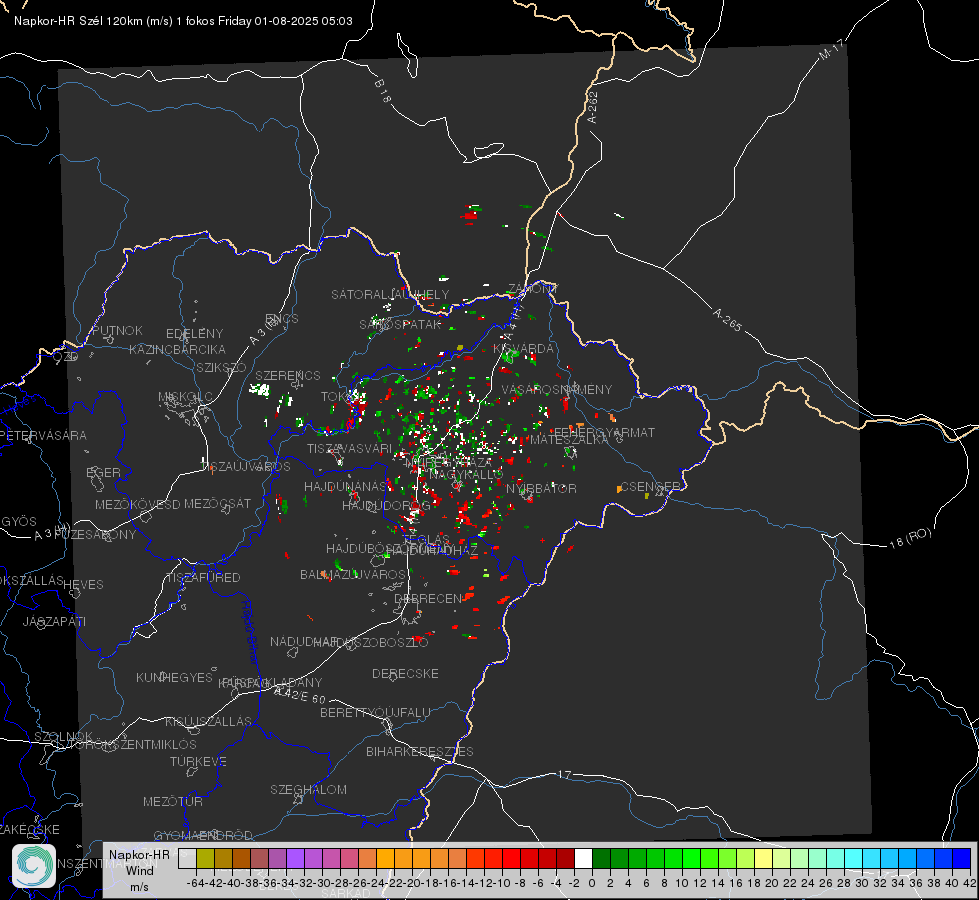Screen dimensions: 979x900
Task: Click the KISÚJSZÁLLÁS label
Action: click(x=209, y=721)
